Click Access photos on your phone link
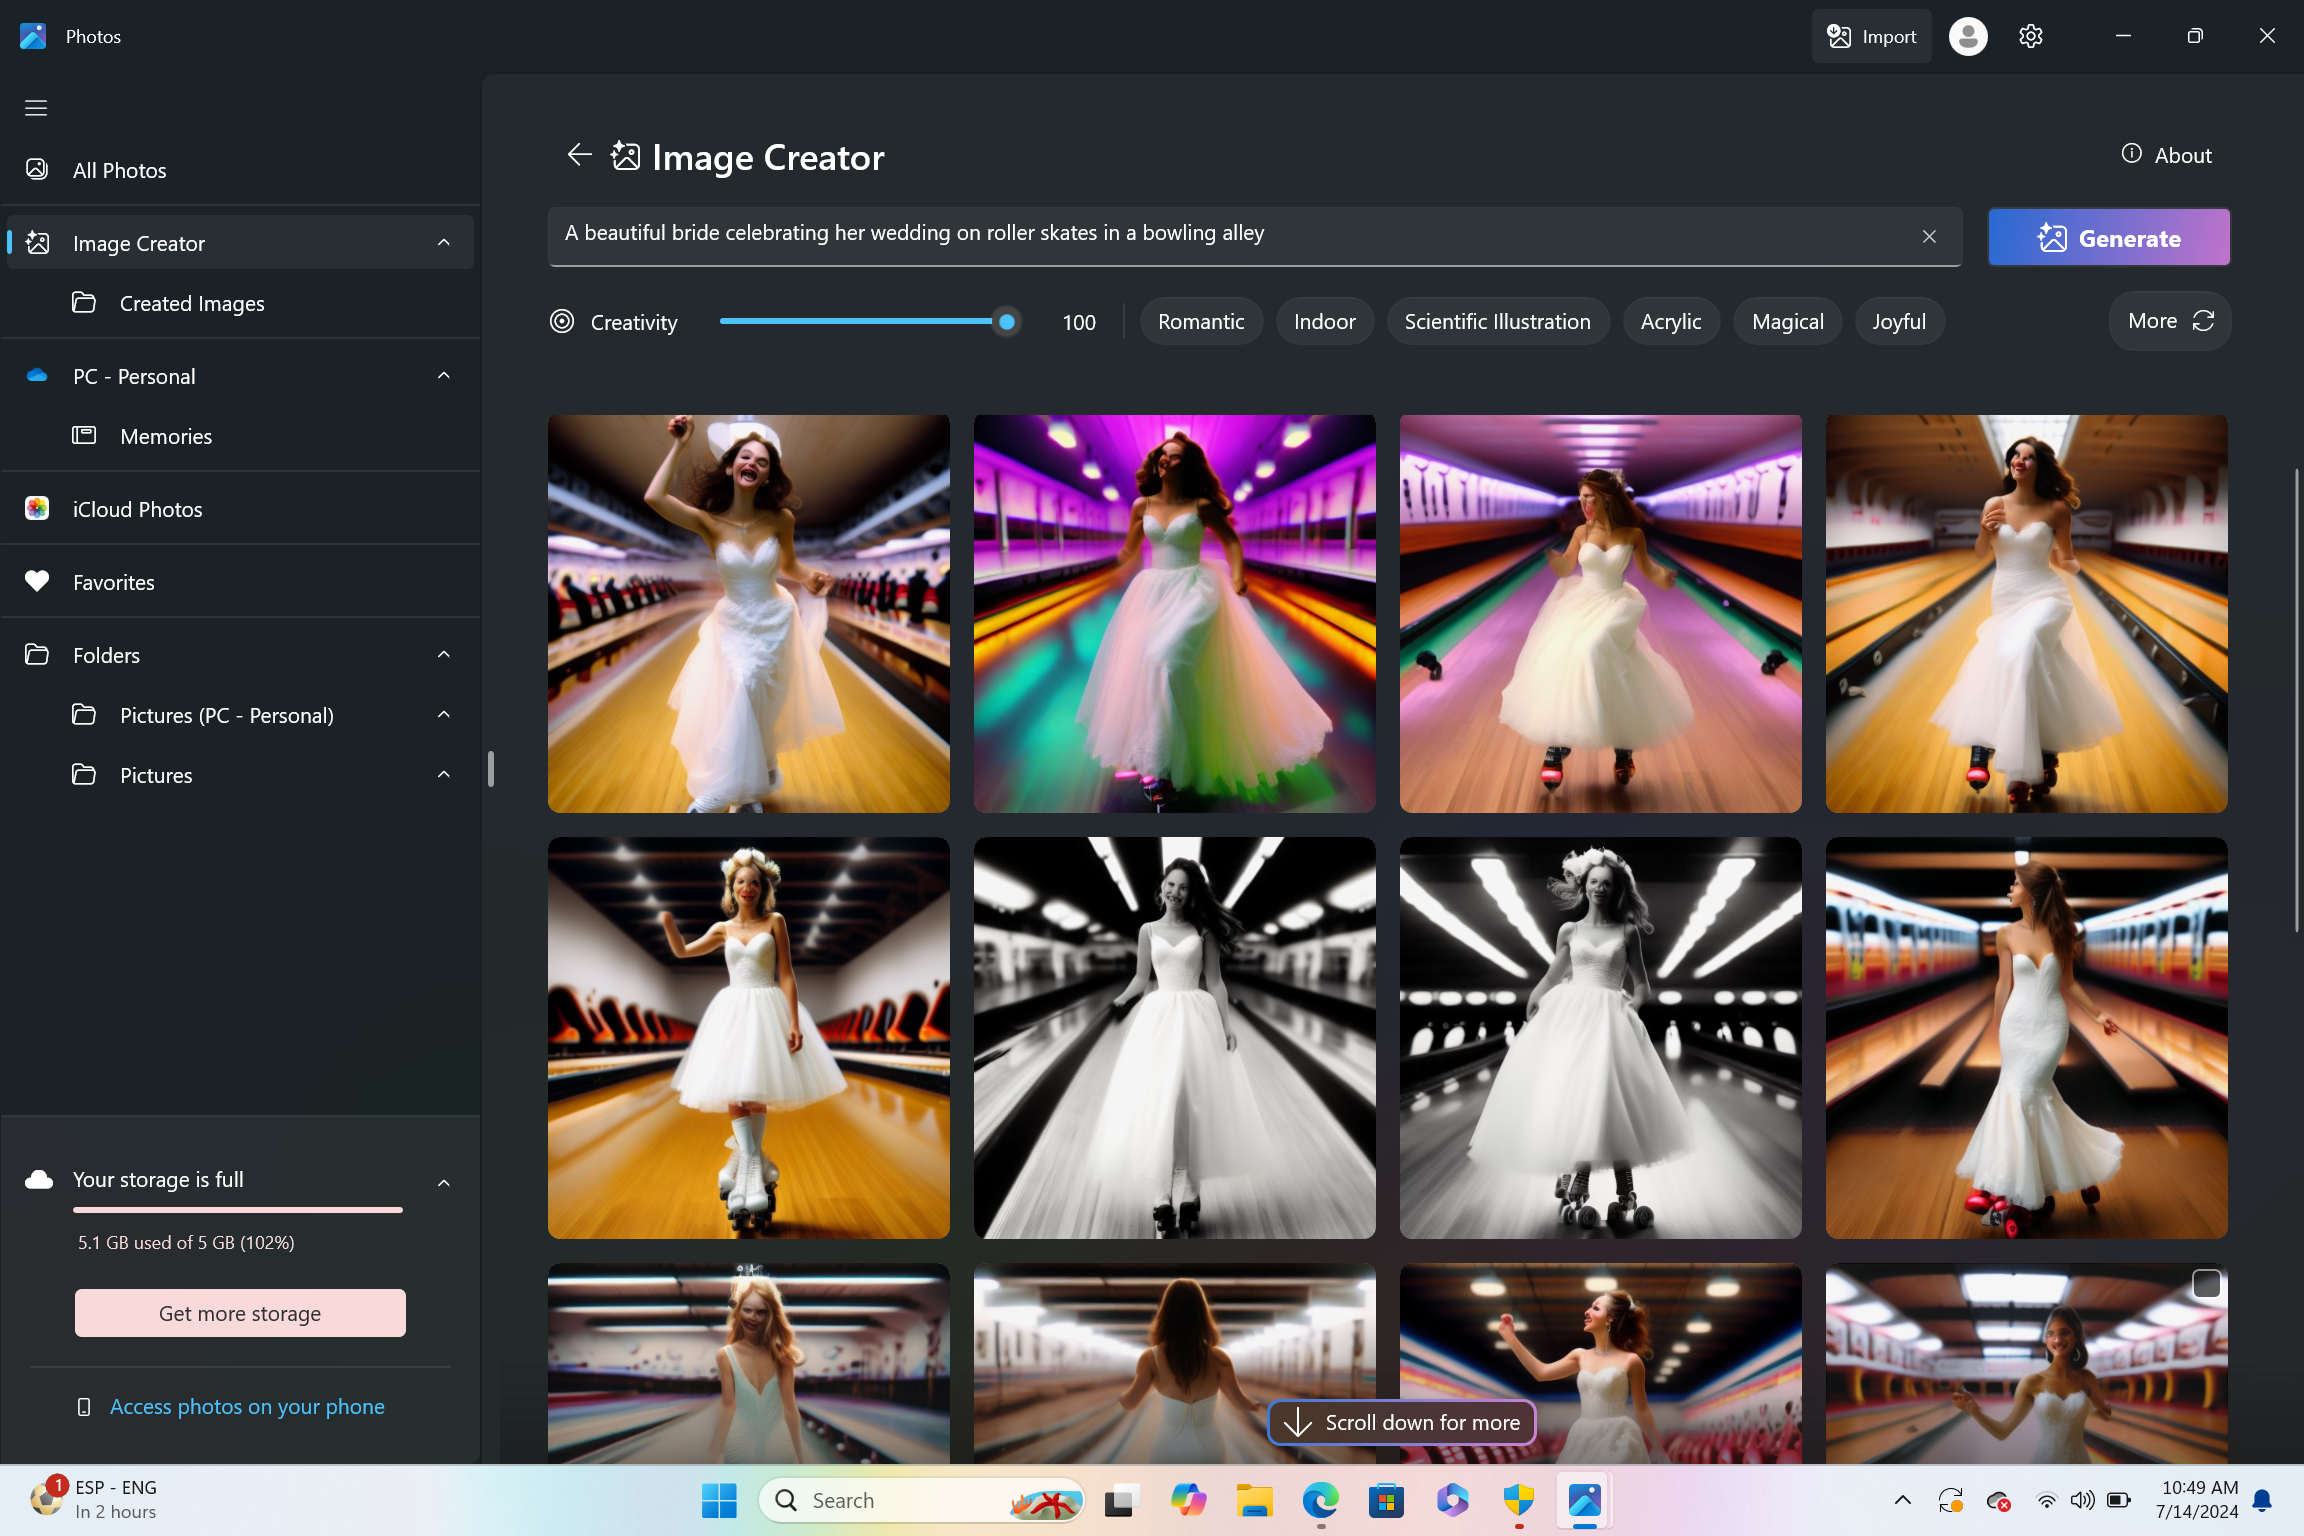This screenshot has height=1536, width=2304. coord(246,1406)
